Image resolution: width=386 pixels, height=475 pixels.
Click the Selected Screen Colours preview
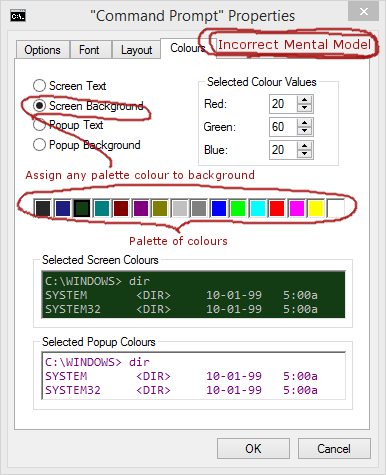(193, 295)
